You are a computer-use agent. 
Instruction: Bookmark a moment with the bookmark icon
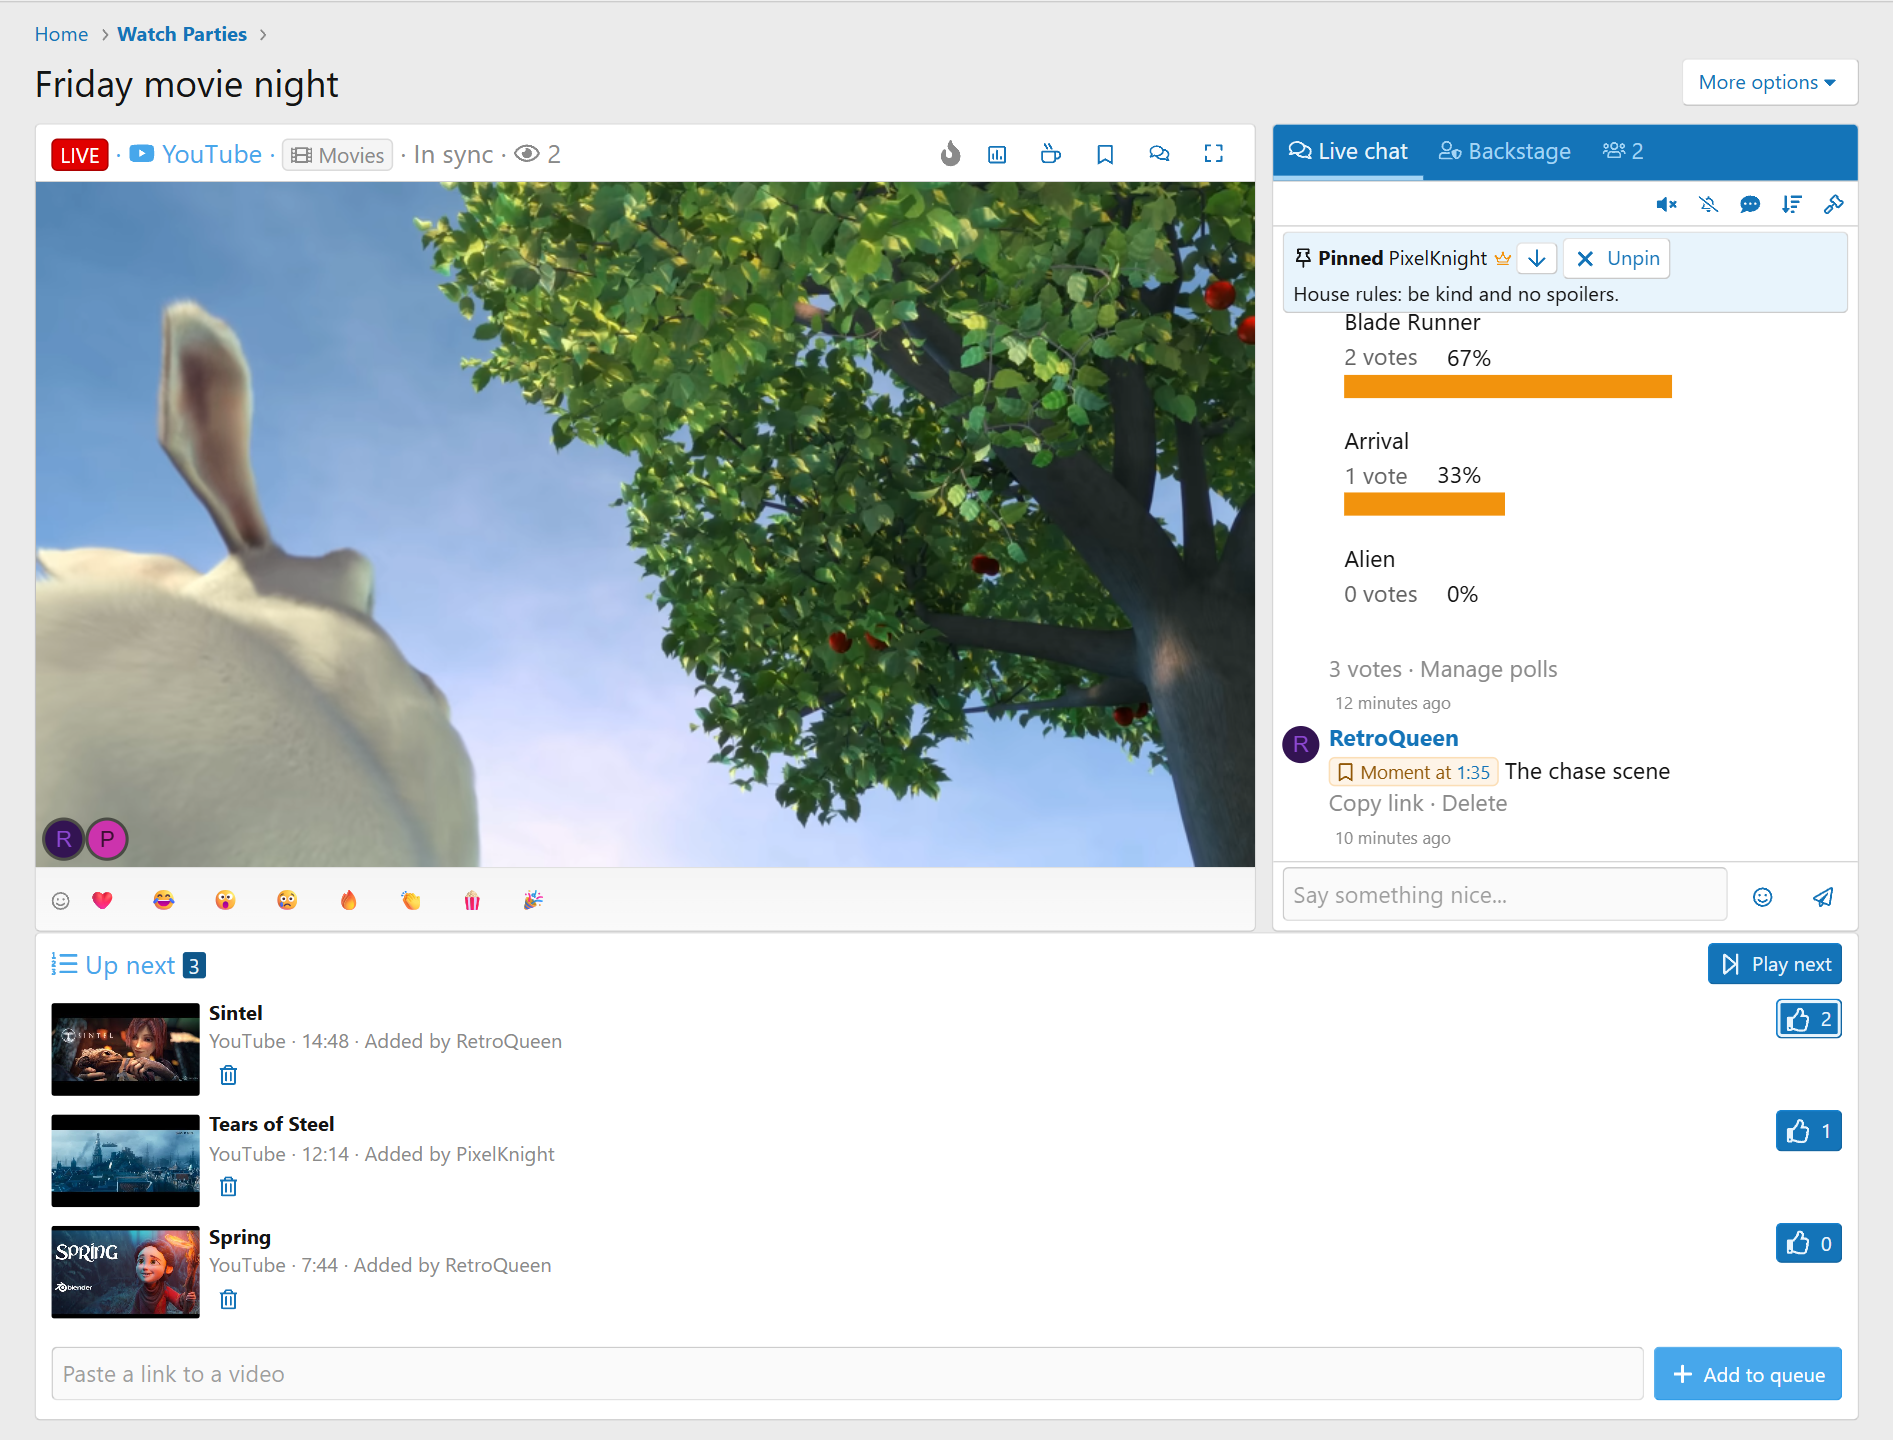(1105, 154)
